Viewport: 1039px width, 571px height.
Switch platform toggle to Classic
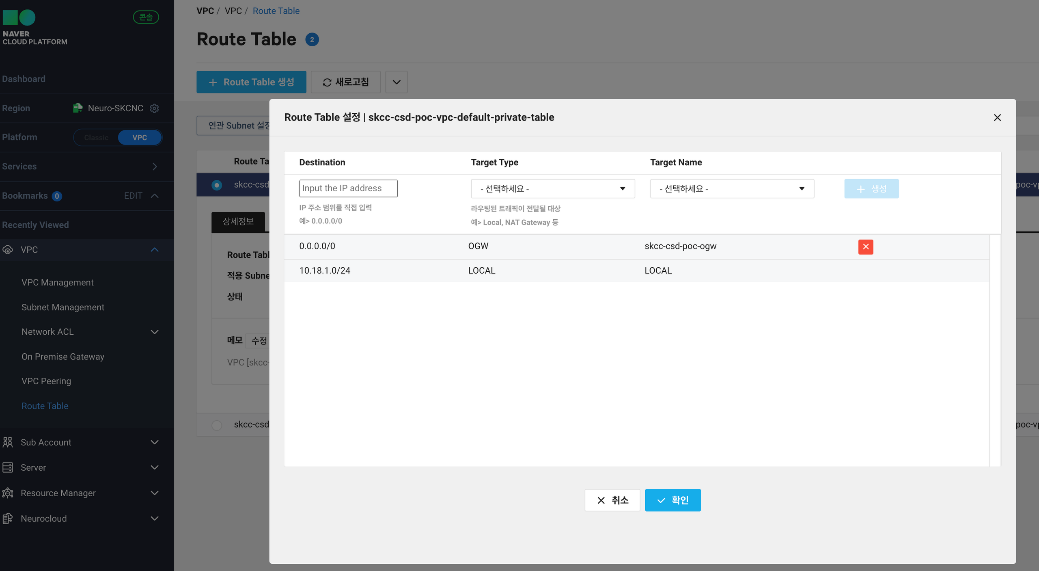click(96, 138)
